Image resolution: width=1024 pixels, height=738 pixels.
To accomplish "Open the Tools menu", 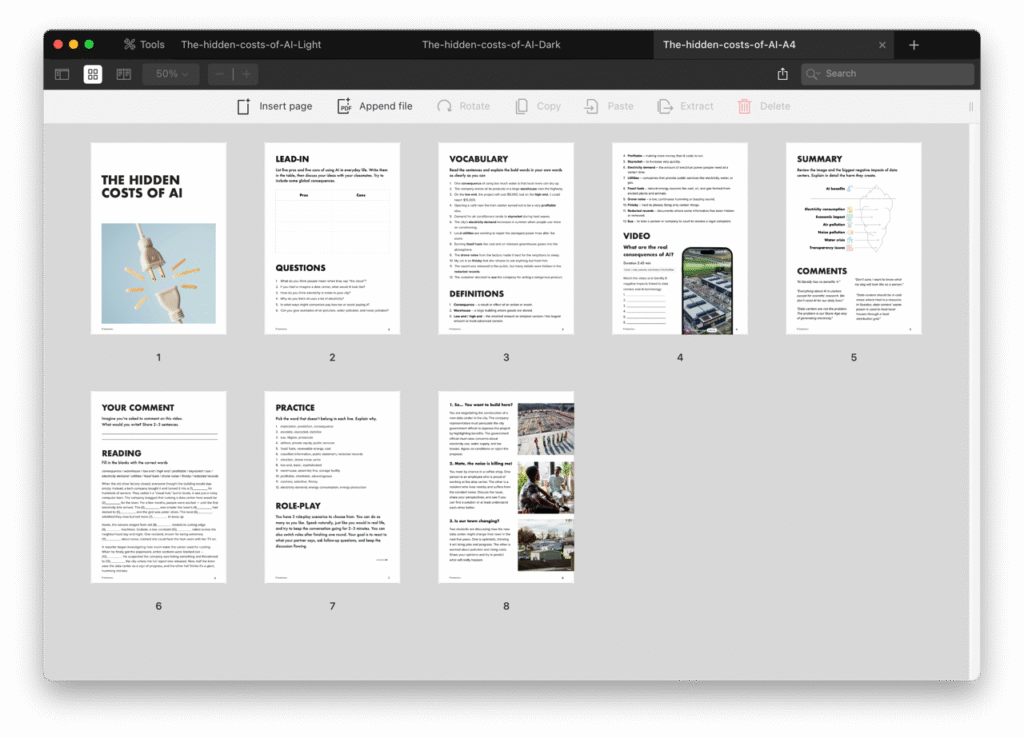I will point(144,45).
